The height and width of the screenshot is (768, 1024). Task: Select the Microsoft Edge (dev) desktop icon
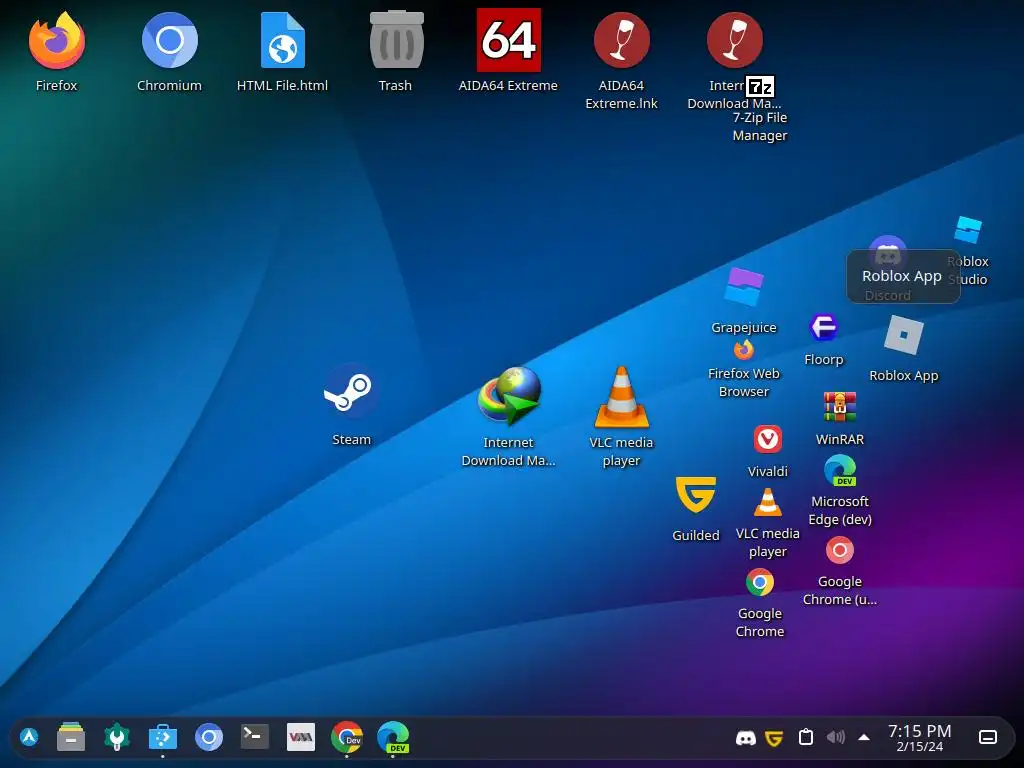(840, 471)
